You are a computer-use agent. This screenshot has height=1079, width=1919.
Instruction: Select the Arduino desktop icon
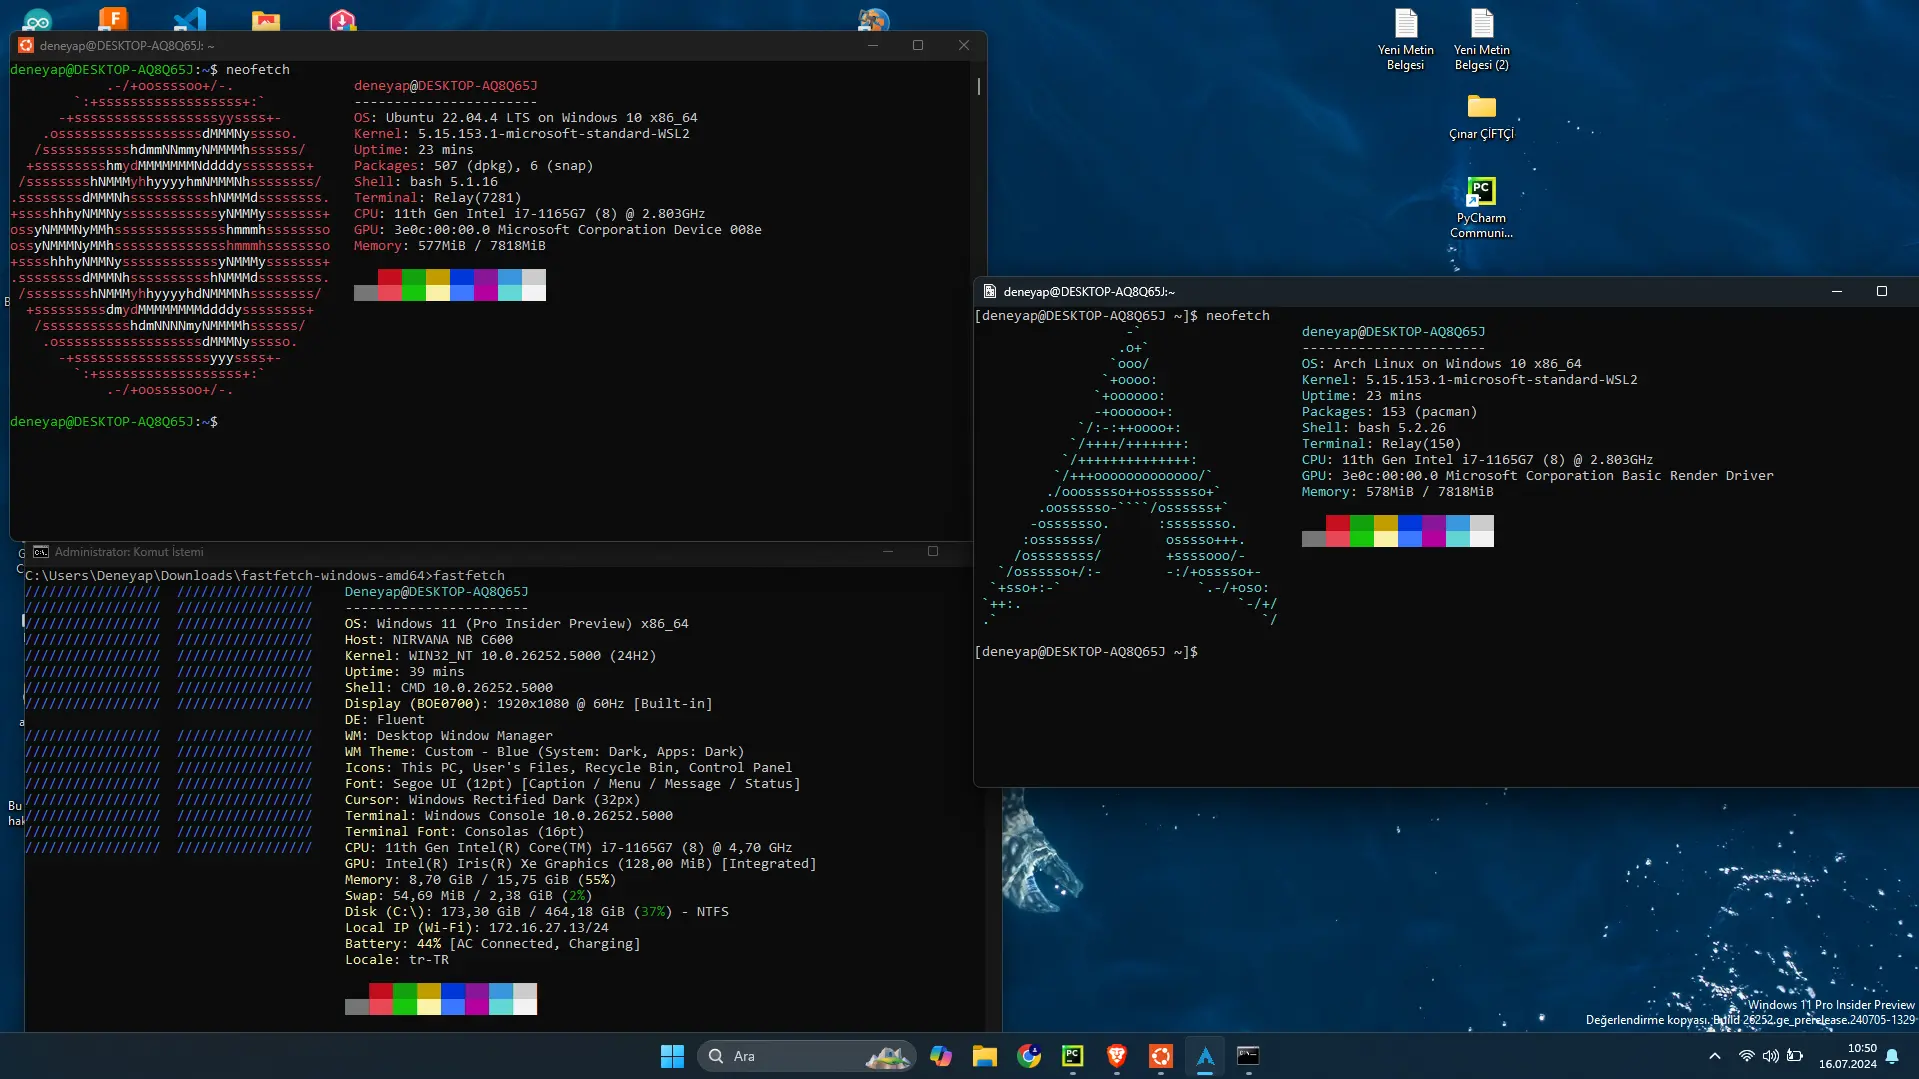37,20
